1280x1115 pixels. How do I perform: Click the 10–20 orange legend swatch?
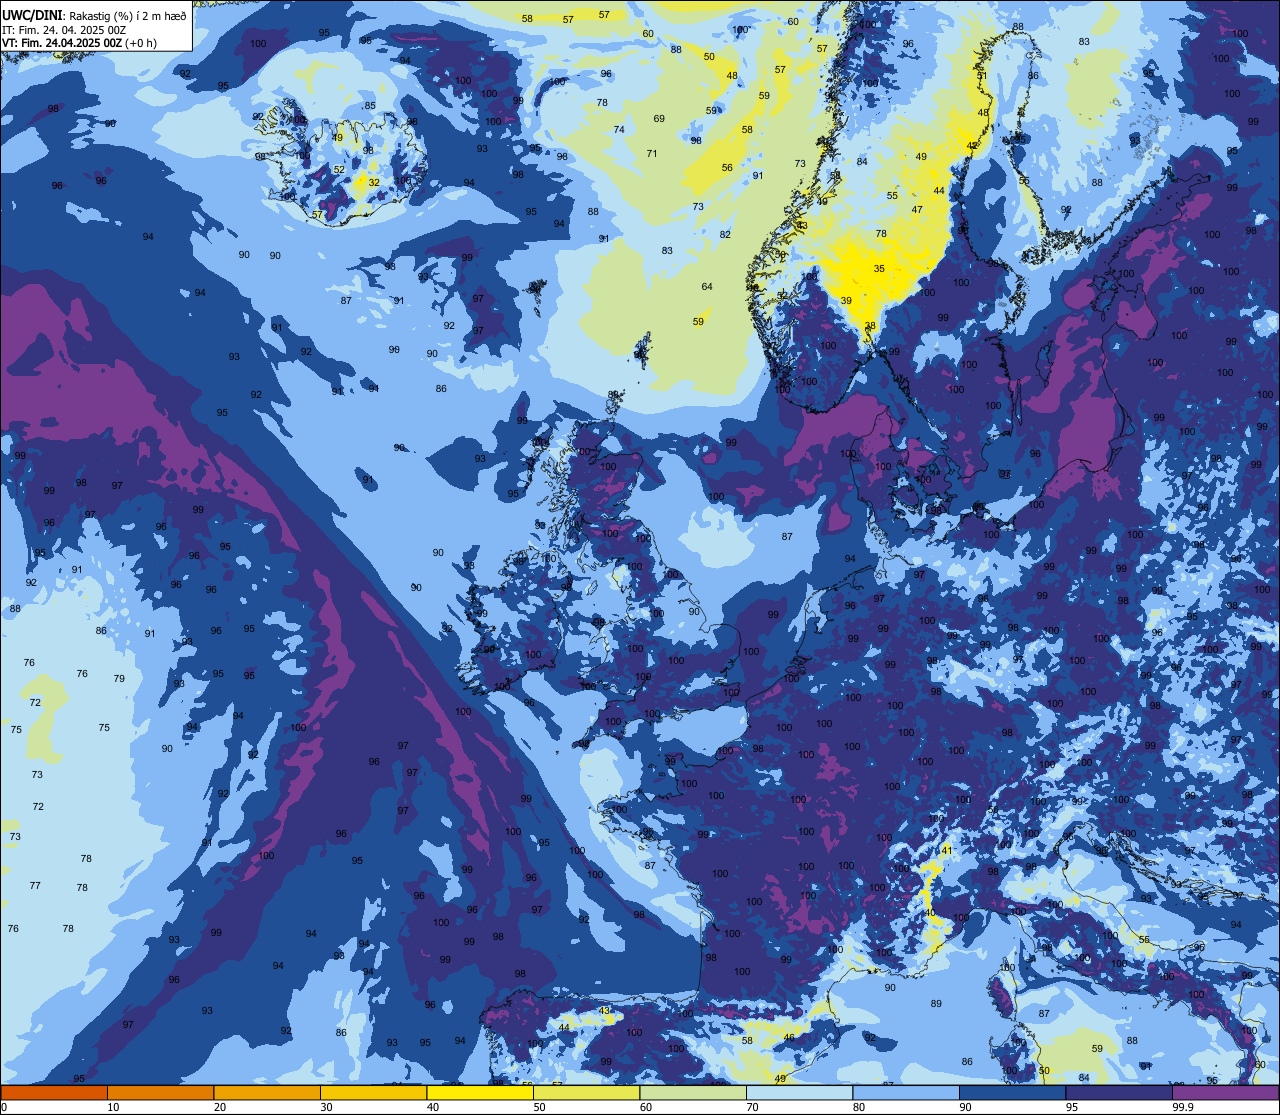[x=160, y=1092]
